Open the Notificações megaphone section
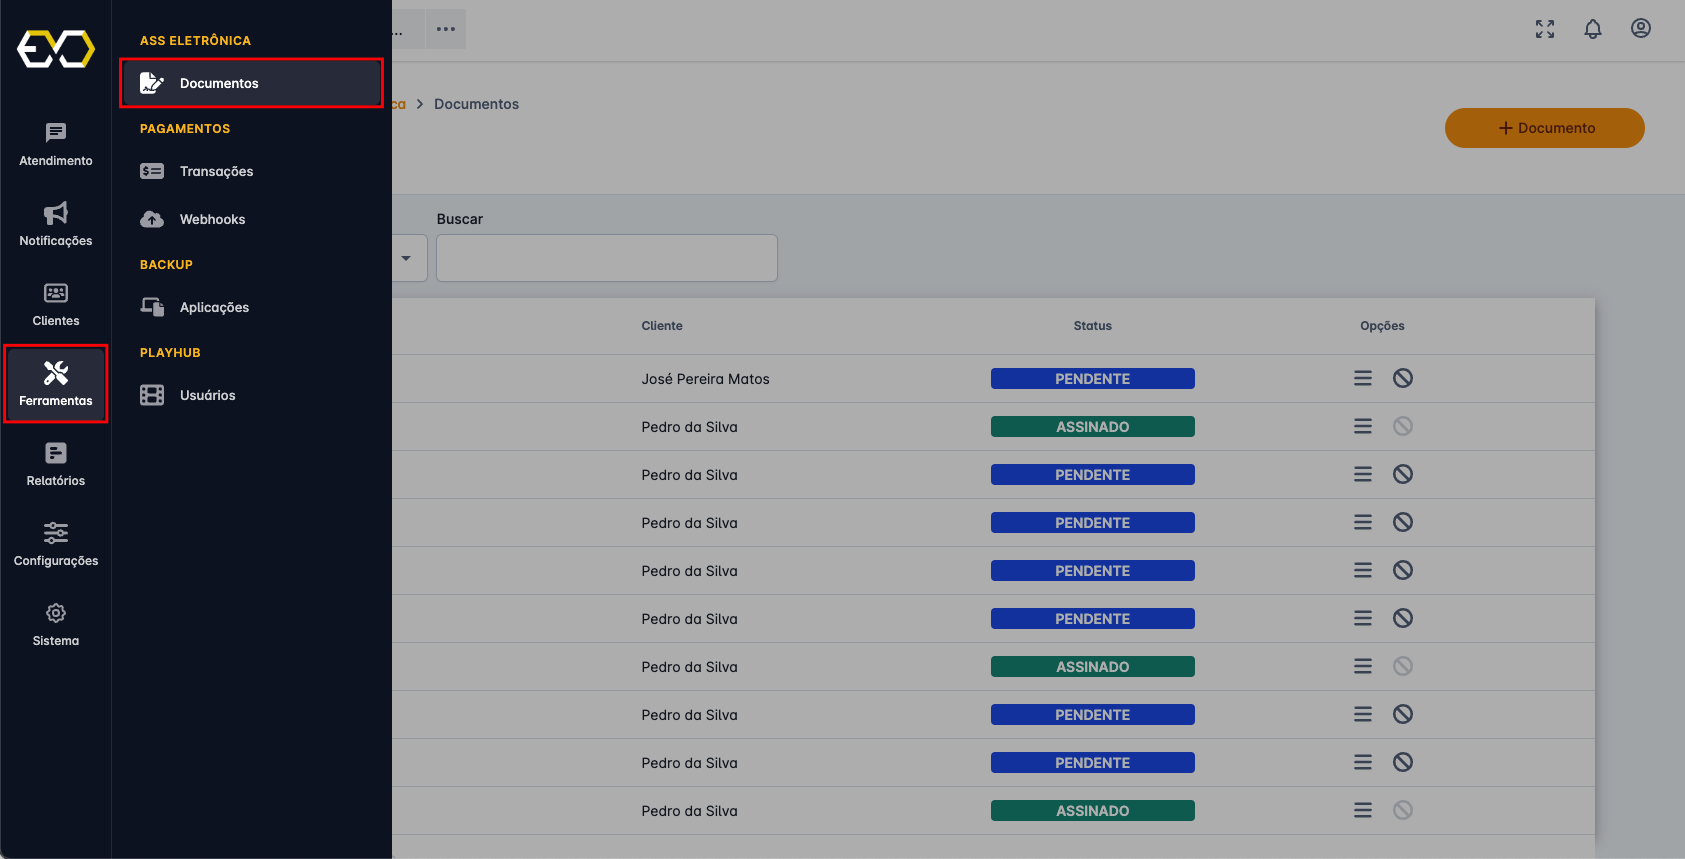Image resolution: width=1685 pixels, height=859 pixels. coord(56,224)
